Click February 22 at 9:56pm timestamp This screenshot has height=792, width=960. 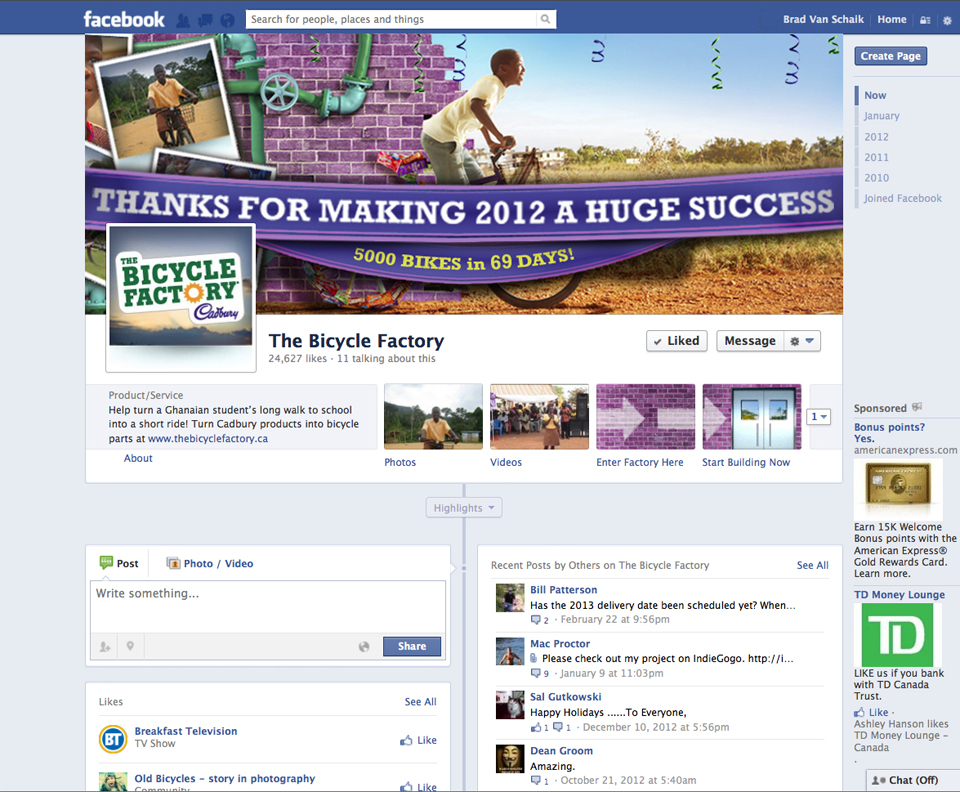tap(615, 619)
